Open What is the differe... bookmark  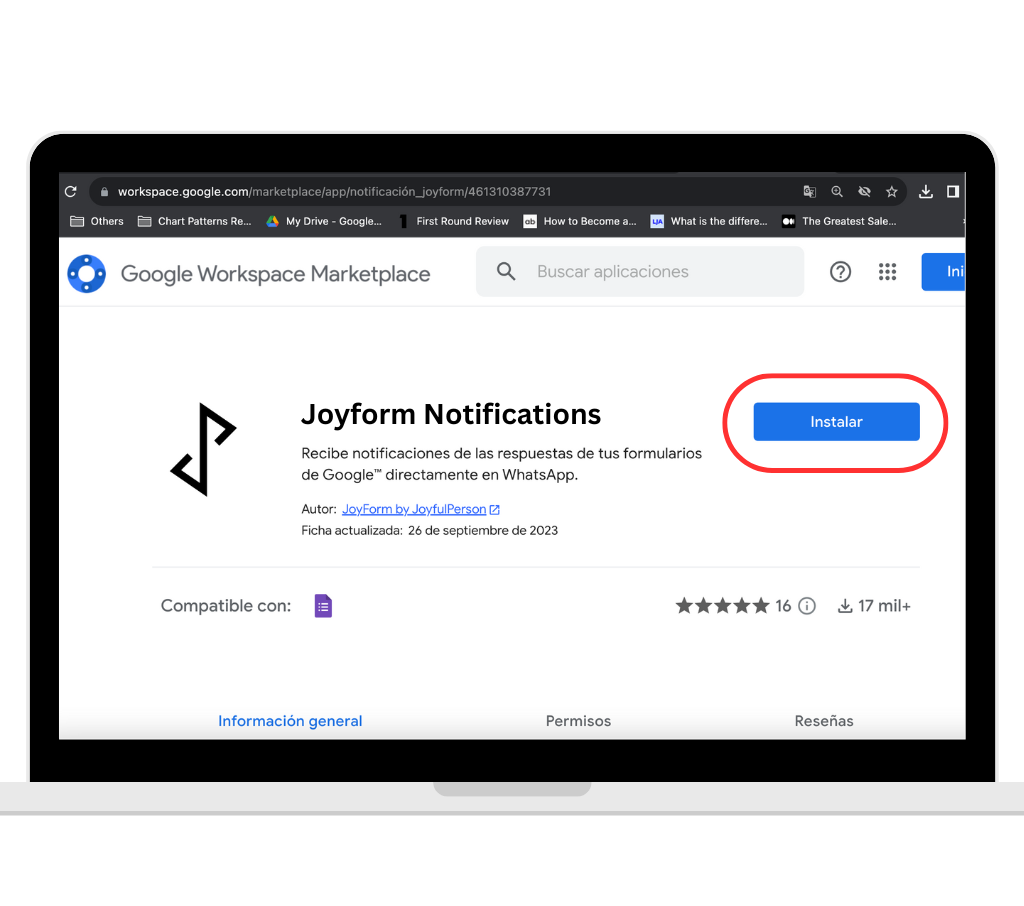point(709,221)
